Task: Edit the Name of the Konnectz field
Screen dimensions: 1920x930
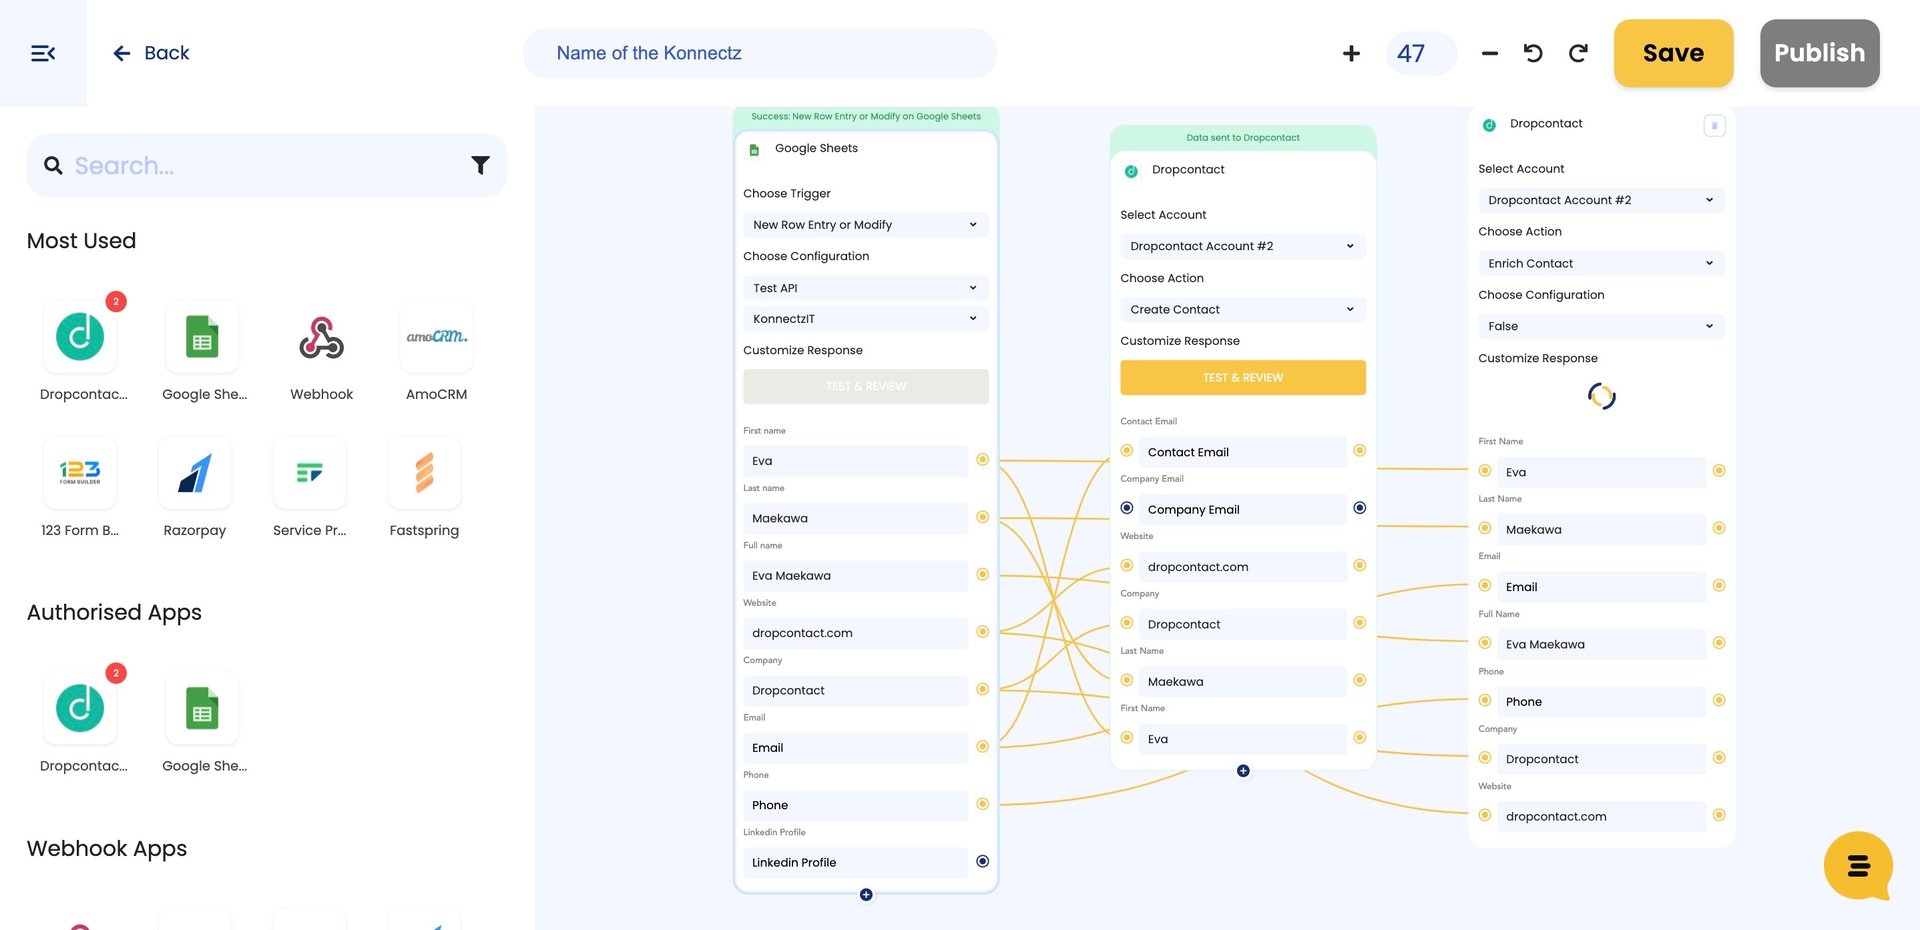Action: [760, 53]
